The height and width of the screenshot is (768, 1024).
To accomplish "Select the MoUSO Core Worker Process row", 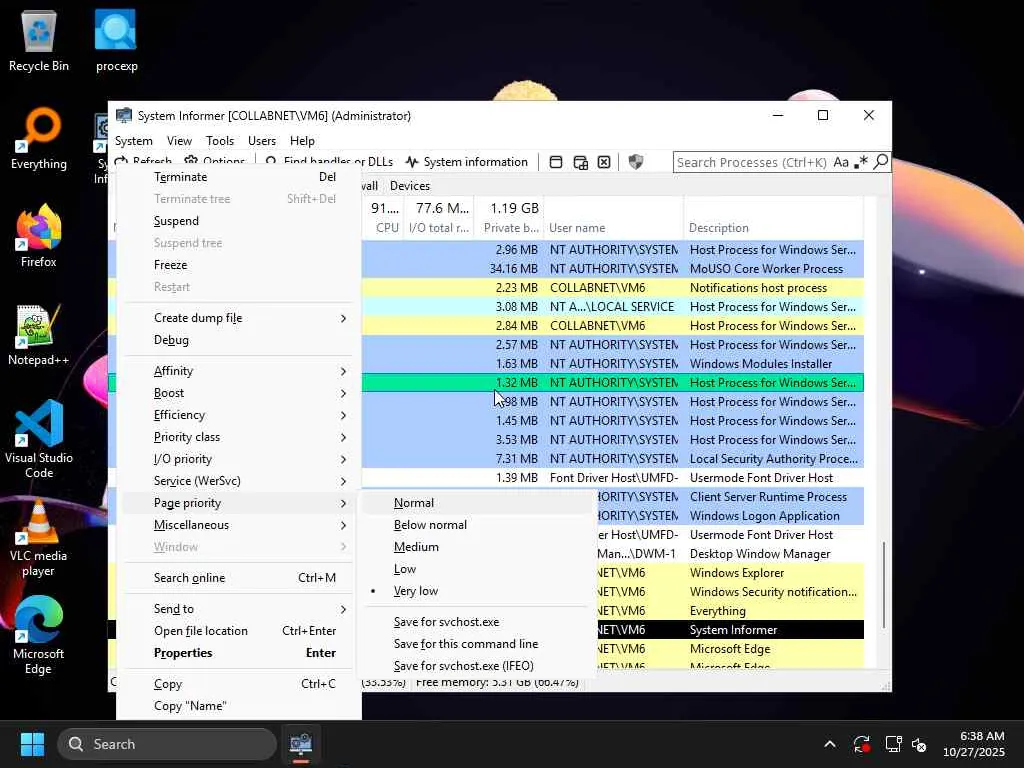I will 613,269.
